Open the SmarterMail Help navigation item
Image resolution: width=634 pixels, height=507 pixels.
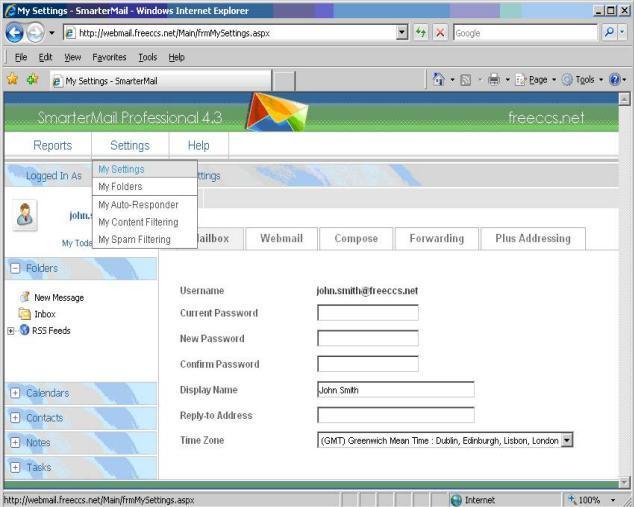tap(199, 145)
